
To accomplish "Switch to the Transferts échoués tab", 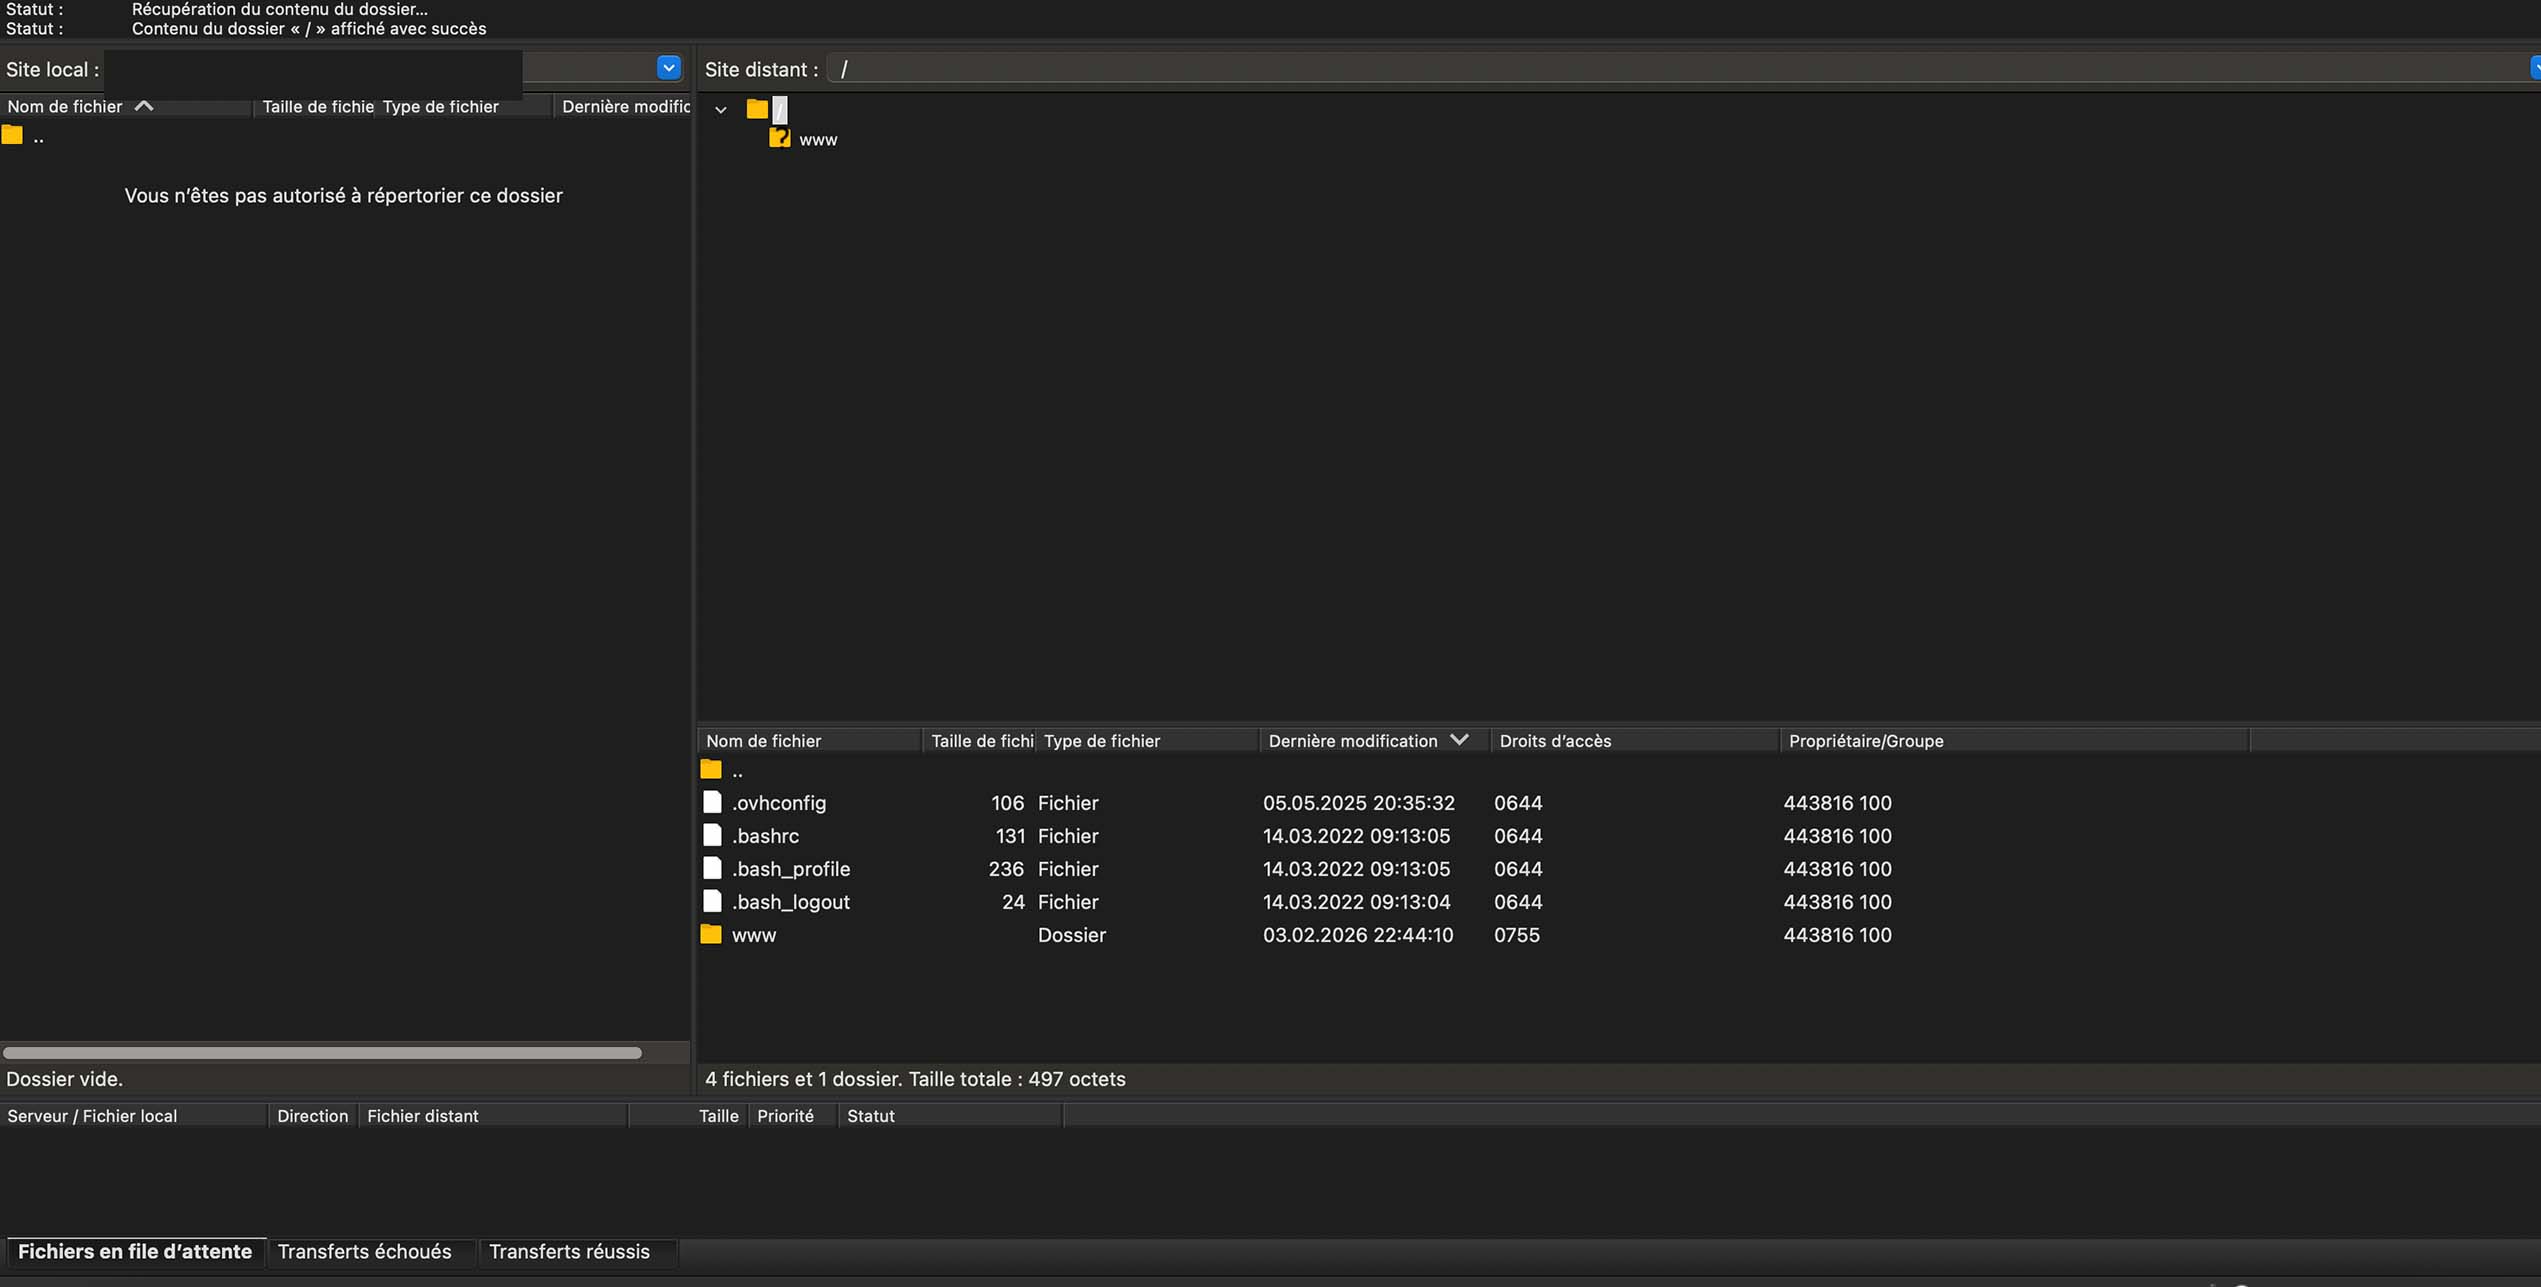I will 366,1251.
